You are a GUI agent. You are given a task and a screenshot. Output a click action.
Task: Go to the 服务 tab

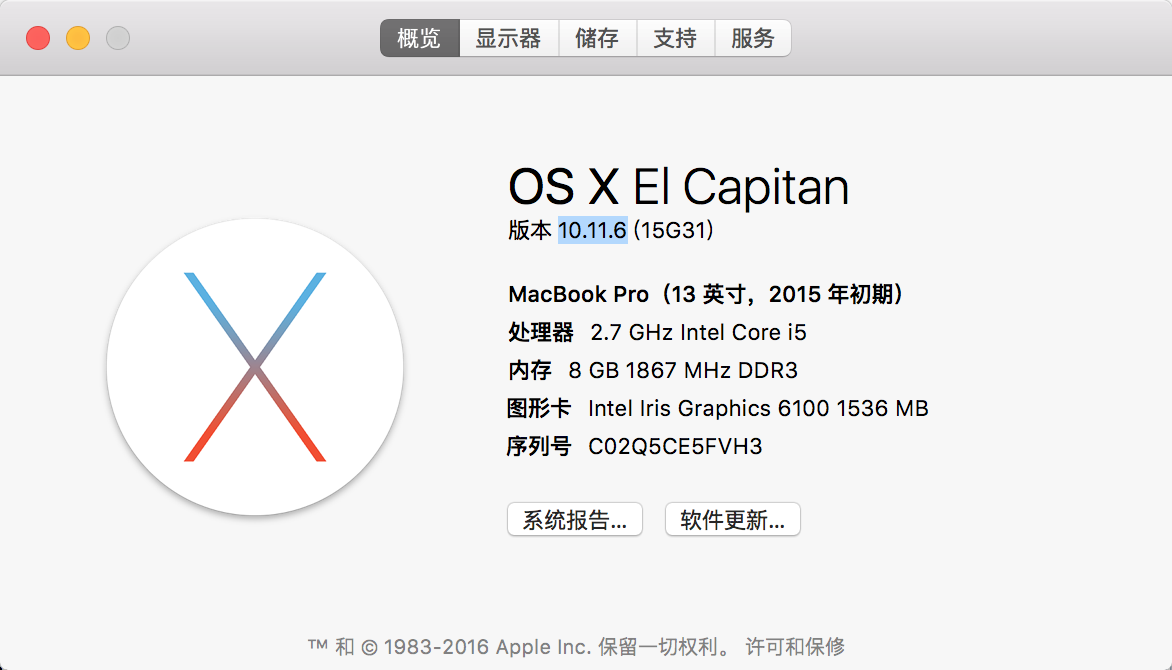(753, 39)
